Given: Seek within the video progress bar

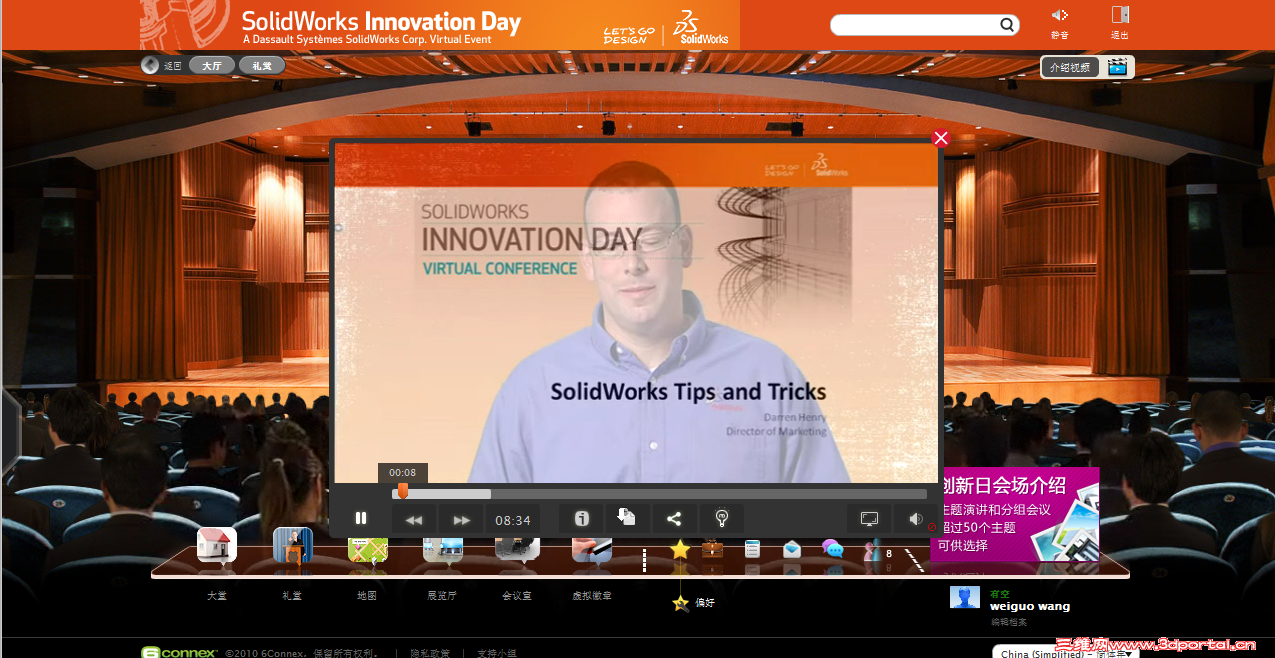Looking at the screenshot, I should (x=659, y=494).
